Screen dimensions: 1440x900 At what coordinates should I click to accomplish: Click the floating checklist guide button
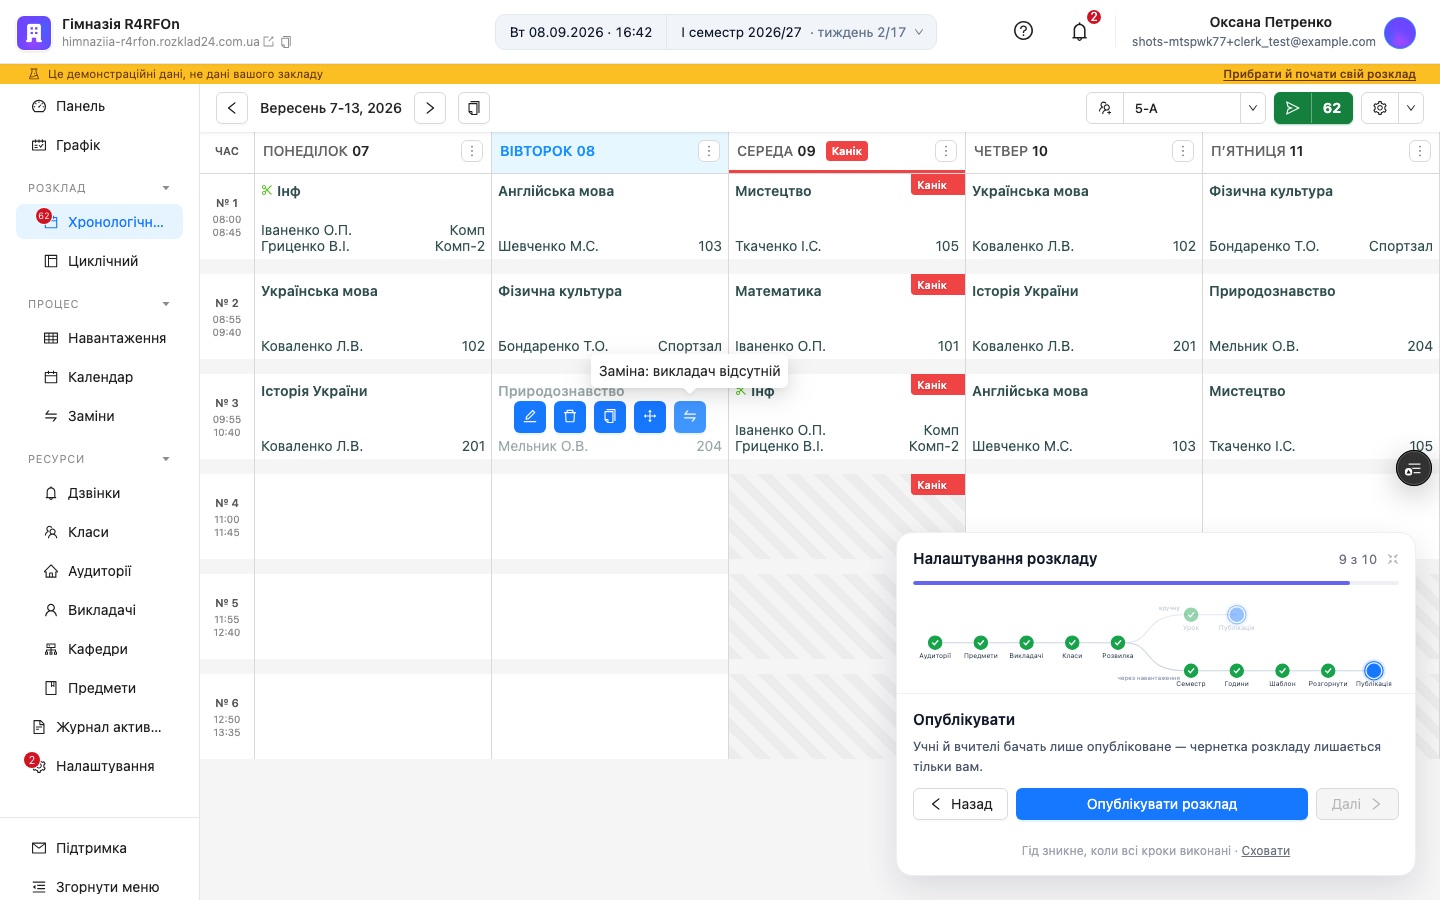pos(1414,469)
